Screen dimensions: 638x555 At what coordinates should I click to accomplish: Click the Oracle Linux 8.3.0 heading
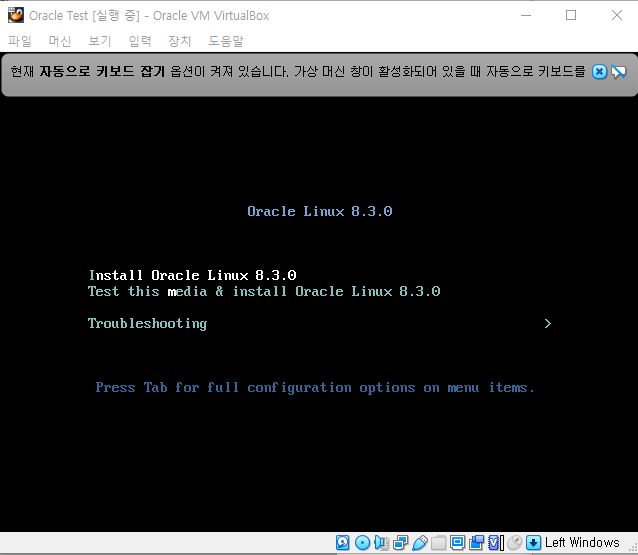point(320,212)
